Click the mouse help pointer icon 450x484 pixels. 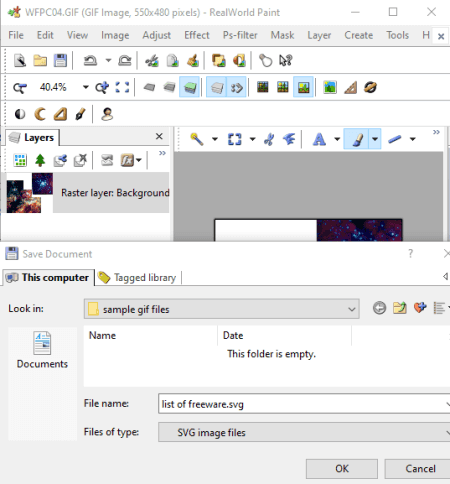[x=286, y=61]
